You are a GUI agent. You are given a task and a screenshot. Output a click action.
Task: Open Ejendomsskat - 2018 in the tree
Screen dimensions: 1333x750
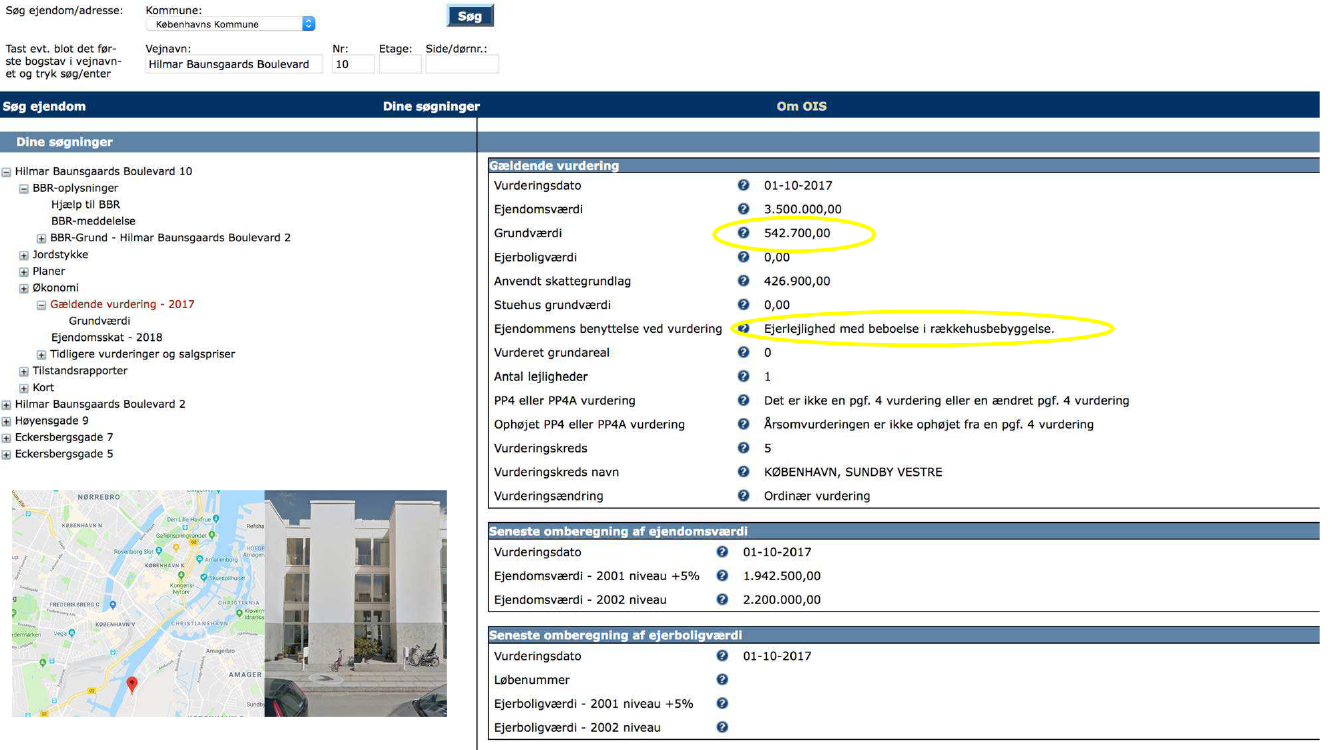[106, 338]
